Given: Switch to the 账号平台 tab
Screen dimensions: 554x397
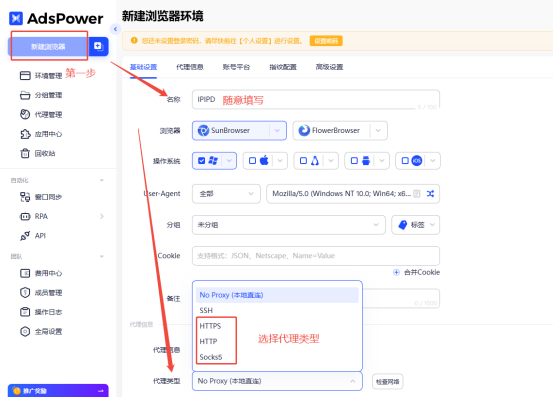Looking at the screenshot, I should click(236, 67).
